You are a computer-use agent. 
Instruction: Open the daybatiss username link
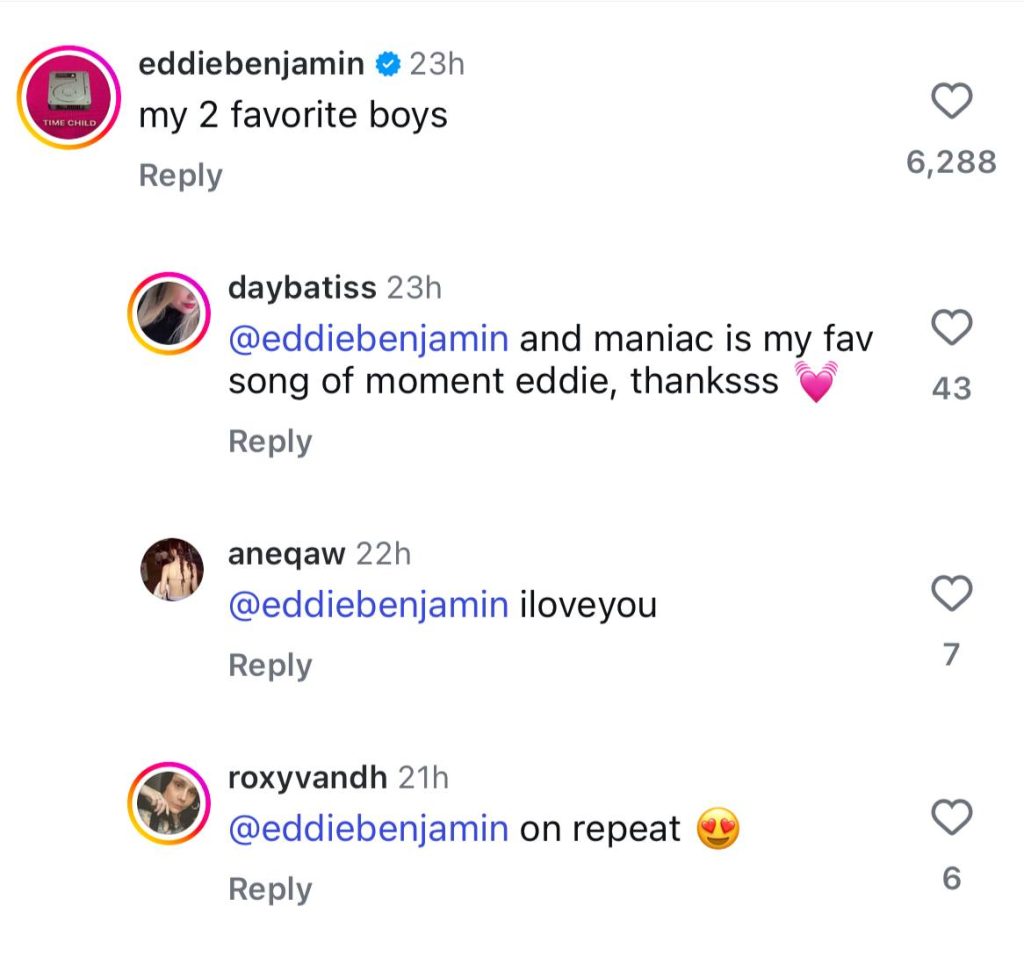point(302,288)
